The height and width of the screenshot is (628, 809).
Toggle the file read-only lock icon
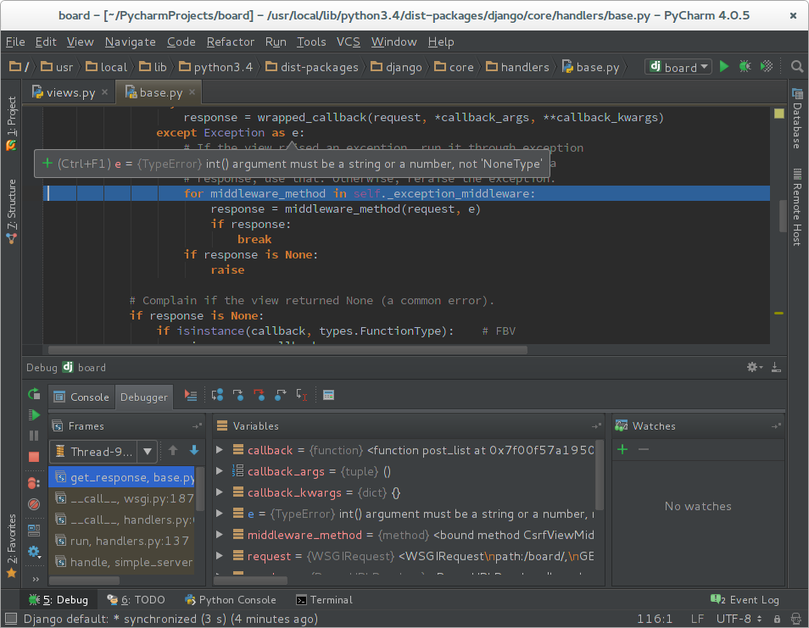[776, 619]
